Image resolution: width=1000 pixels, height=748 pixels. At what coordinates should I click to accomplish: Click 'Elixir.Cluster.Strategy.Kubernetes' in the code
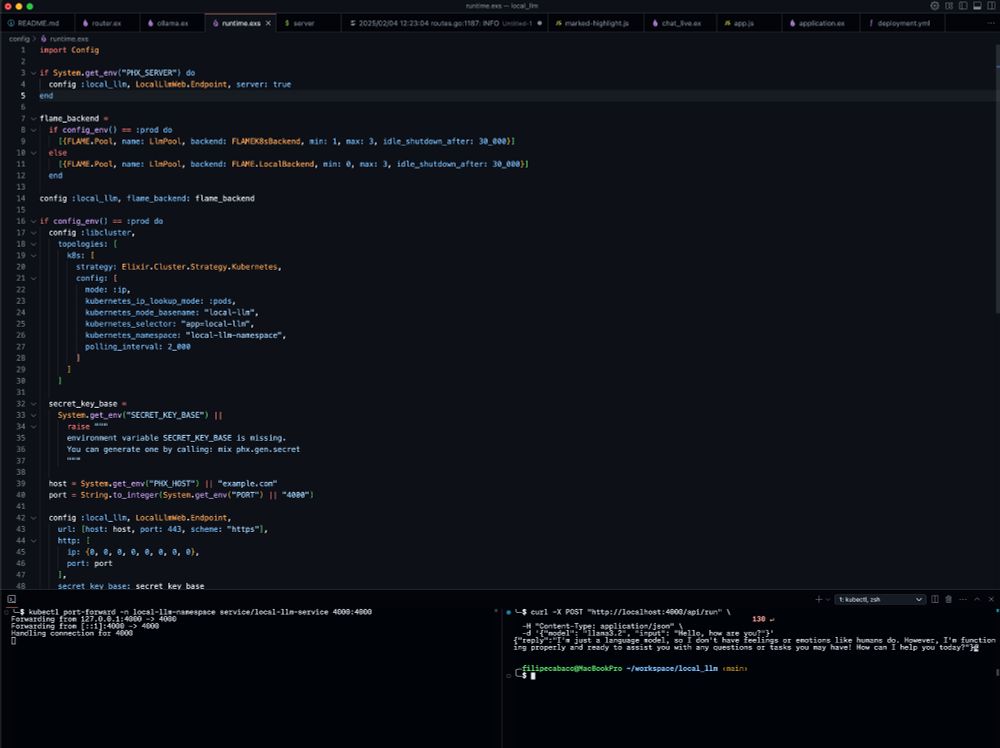200,267
